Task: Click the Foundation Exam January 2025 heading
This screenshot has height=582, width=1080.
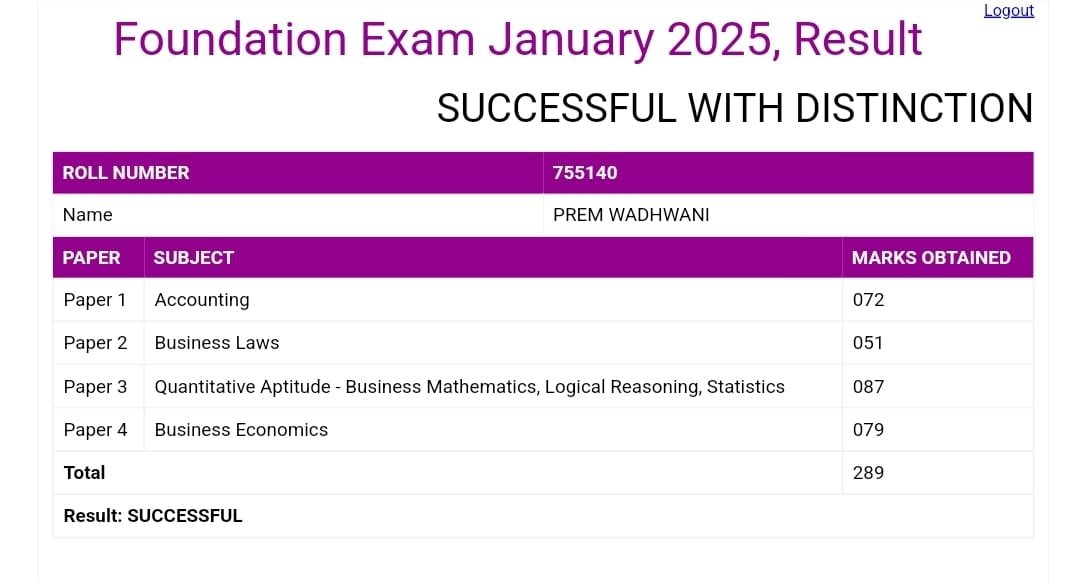Action: [518, 40]
